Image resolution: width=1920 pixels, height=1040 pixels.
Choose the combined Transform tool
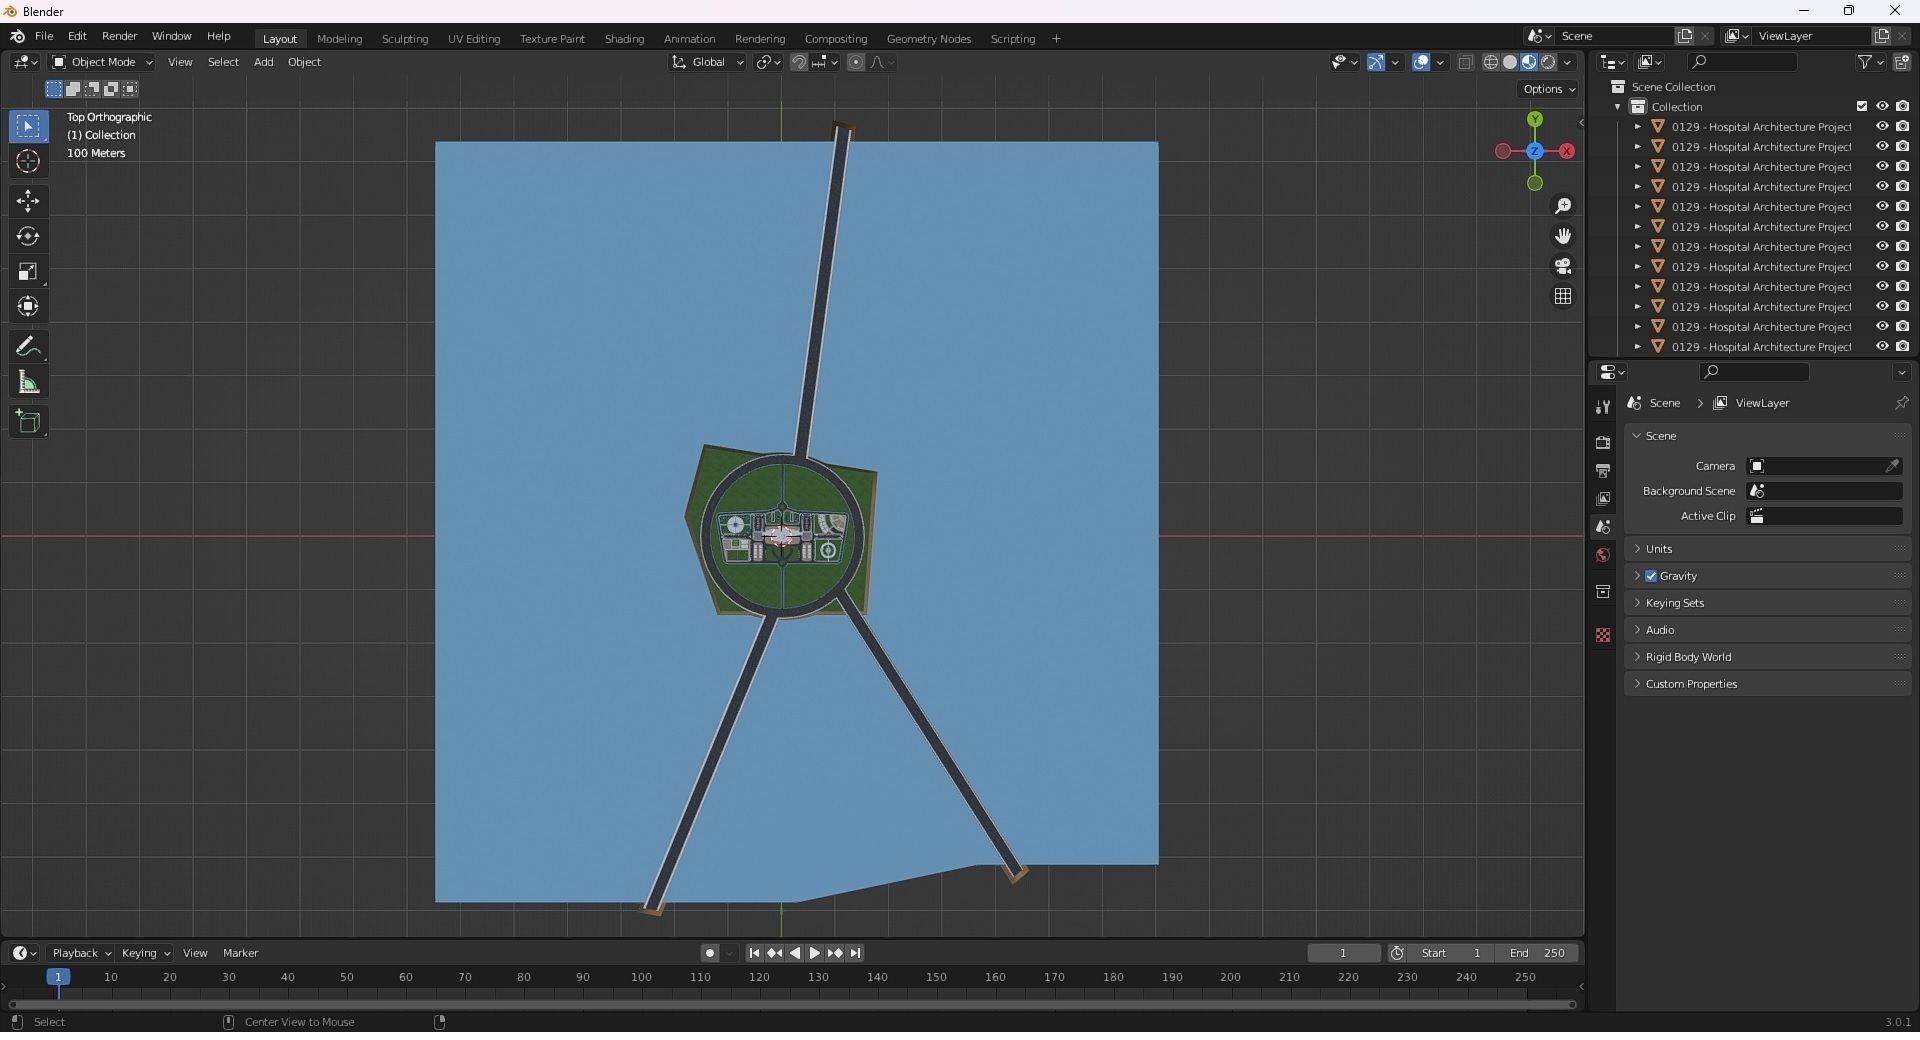[x=28, y=307]
